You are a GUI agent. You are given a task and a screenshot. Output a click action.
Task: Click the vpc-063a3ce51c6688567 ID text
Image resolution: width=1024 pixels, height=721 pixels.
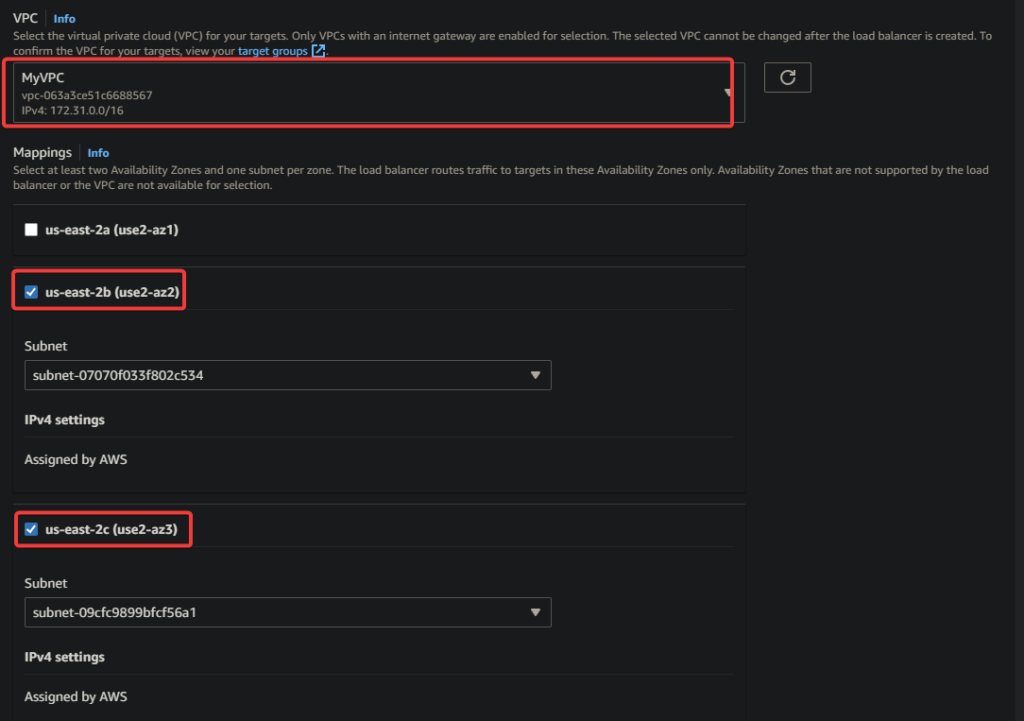(87, 95)
